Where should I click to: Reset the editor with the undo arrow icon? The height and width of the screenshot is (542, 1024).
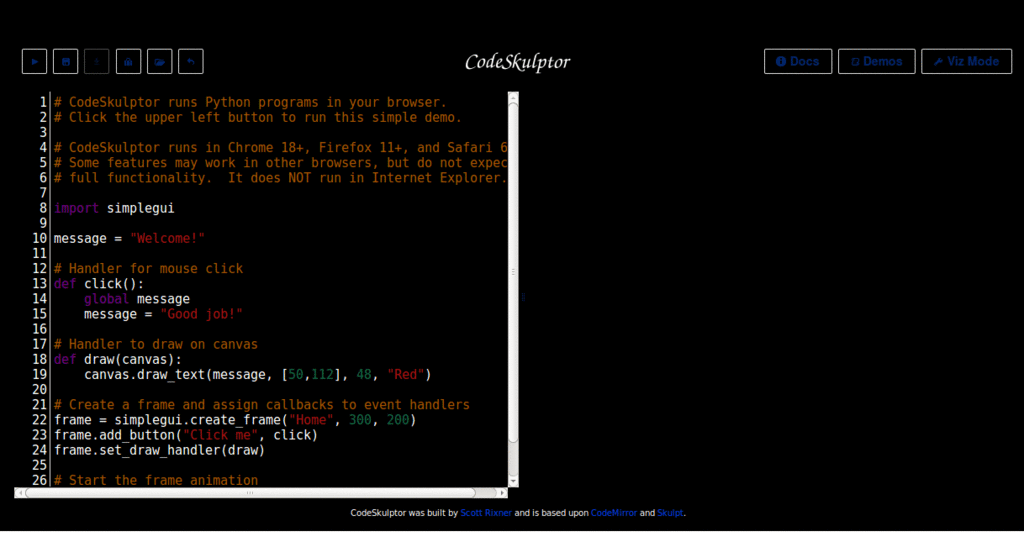coord(191,61)
